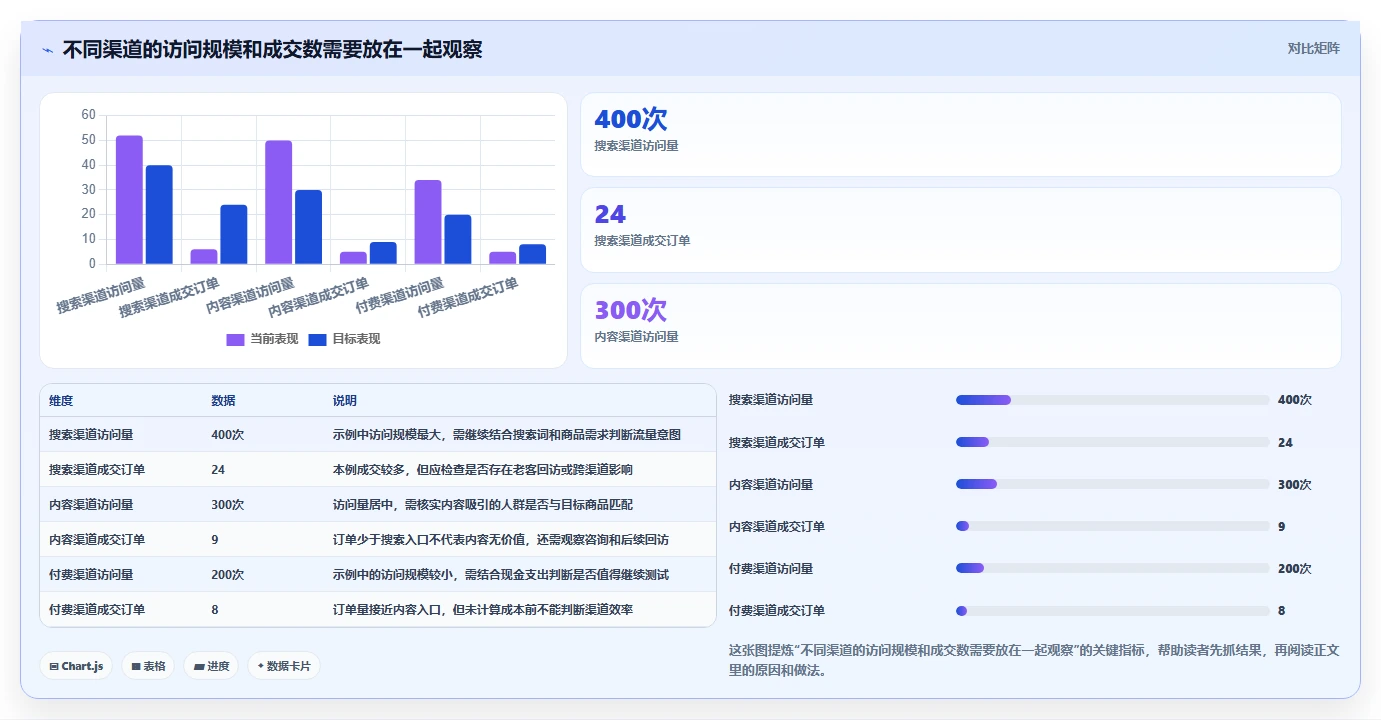This screenshot has height=720, width=1381.
Task: Click the summary paragraph starting 这张图提炼
Action: [1034, 660]
